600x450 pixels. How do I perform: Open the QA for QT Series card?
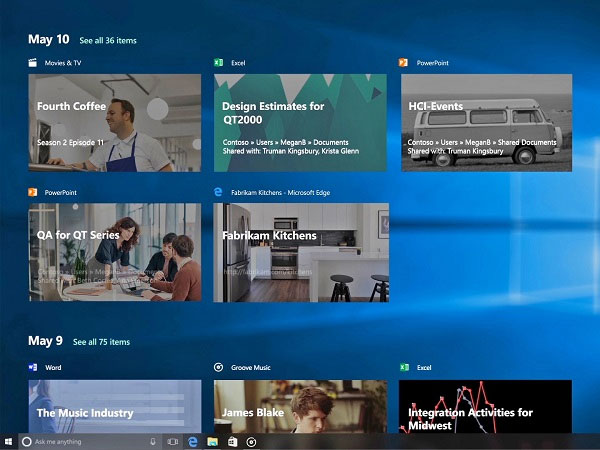click(x=115, y=252)
